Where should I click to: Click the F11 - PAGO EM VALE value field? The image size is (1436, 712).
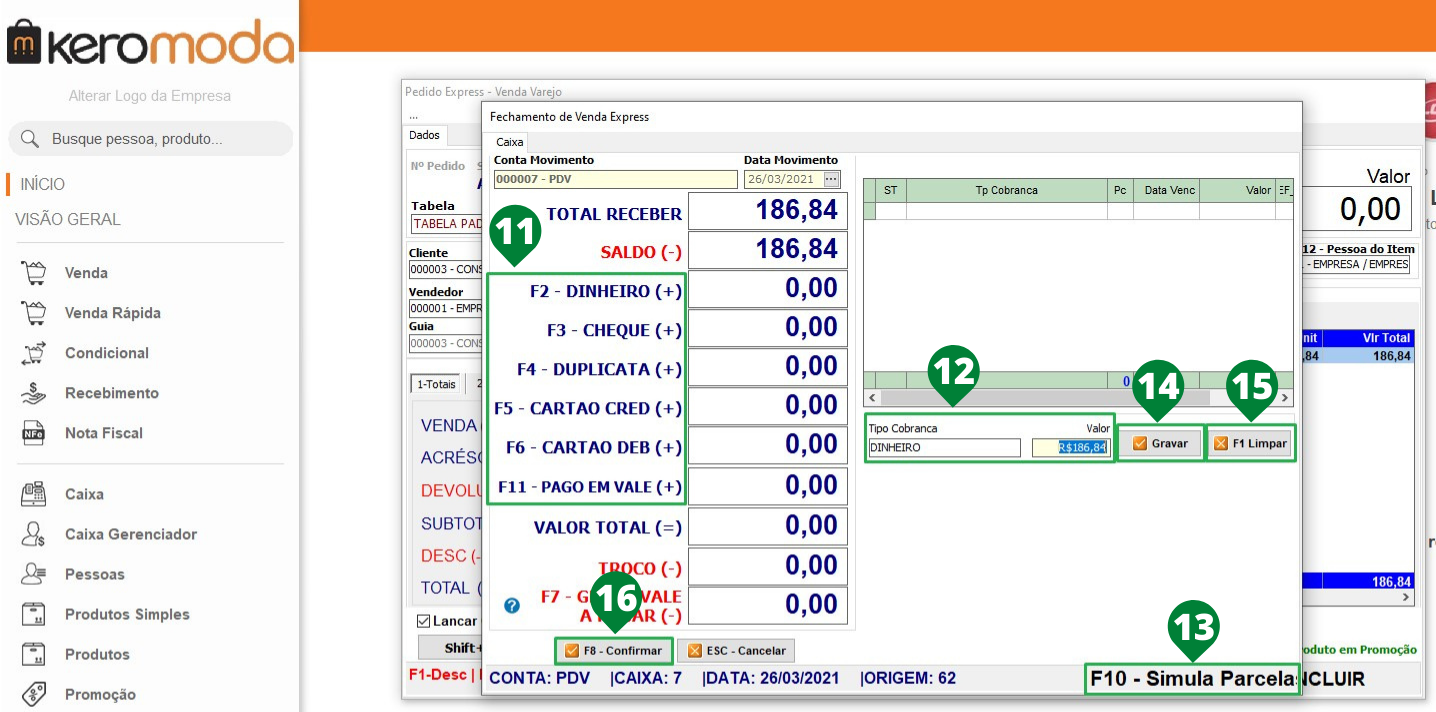(x=768, y=486)
